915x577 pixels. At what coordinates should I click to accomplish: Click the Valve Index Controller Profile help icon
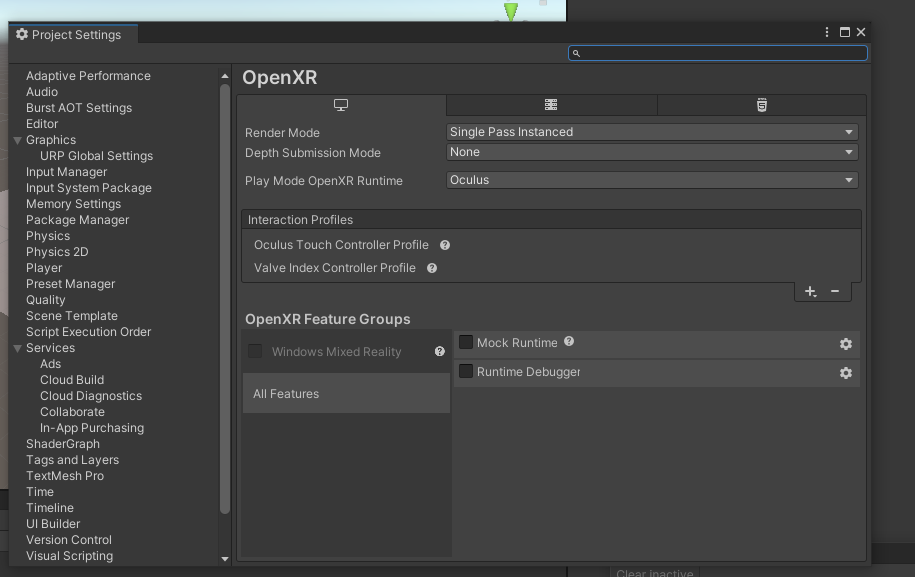coord(430,268)
